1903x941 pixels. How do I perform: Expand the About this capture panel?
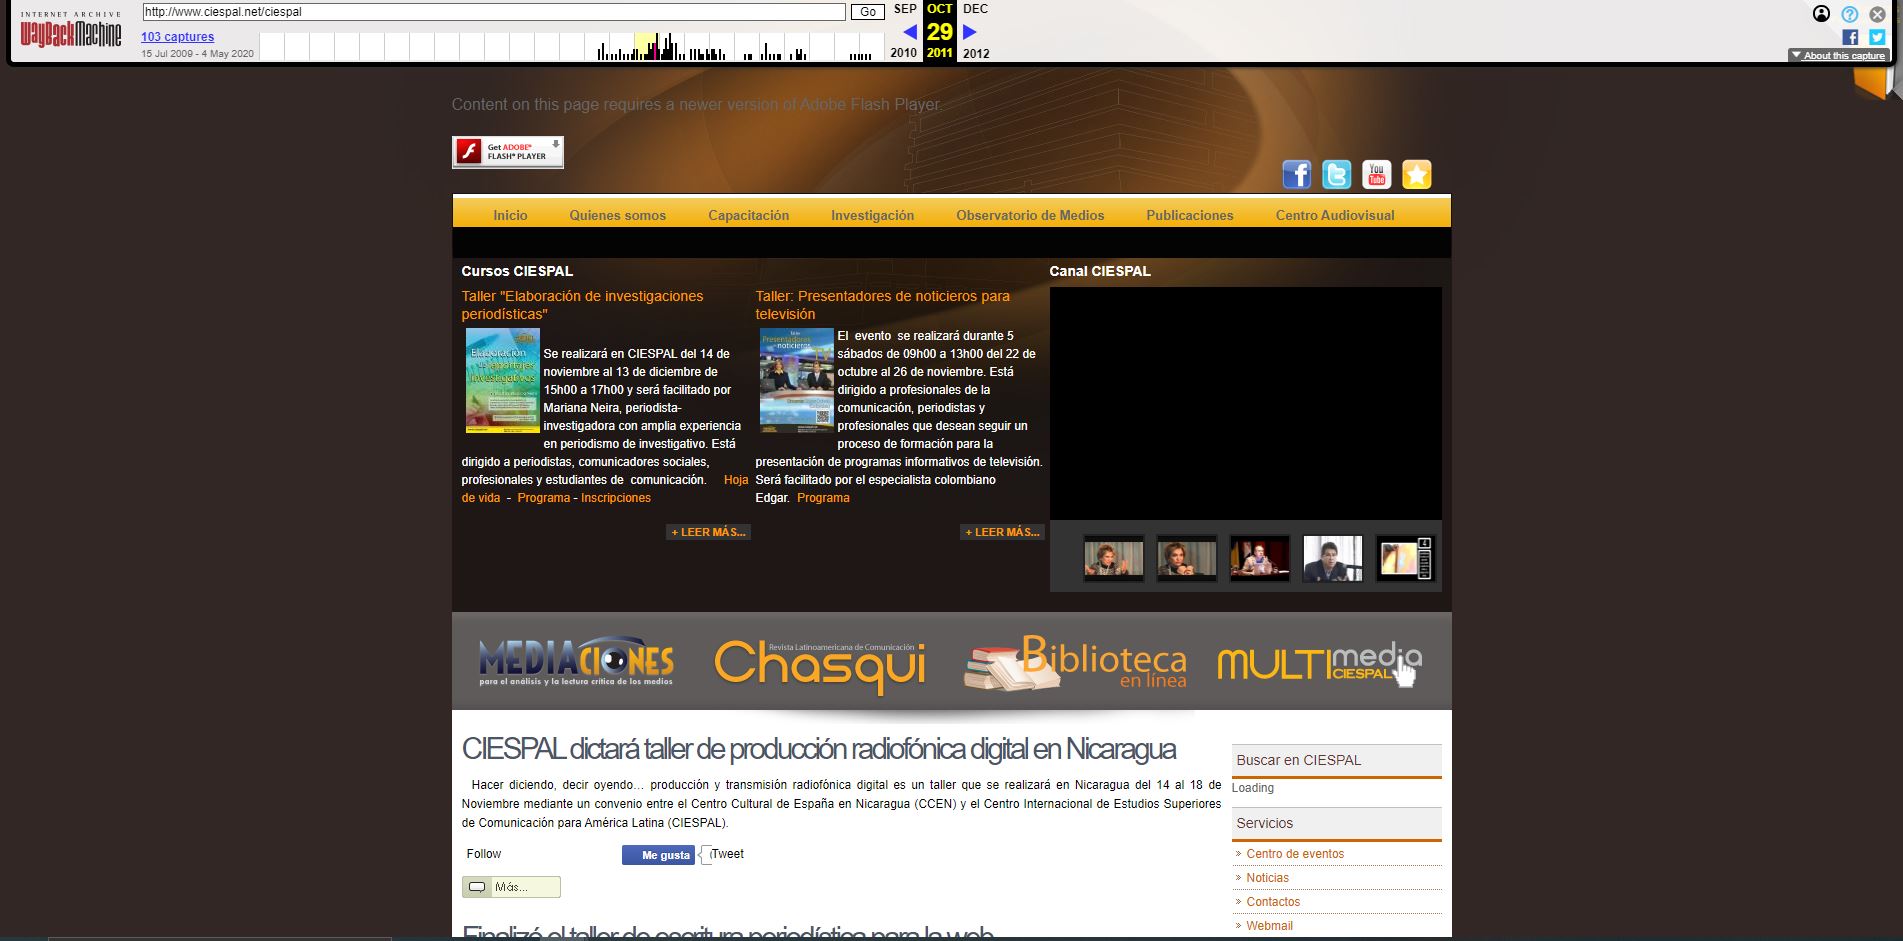point(1838,56)
